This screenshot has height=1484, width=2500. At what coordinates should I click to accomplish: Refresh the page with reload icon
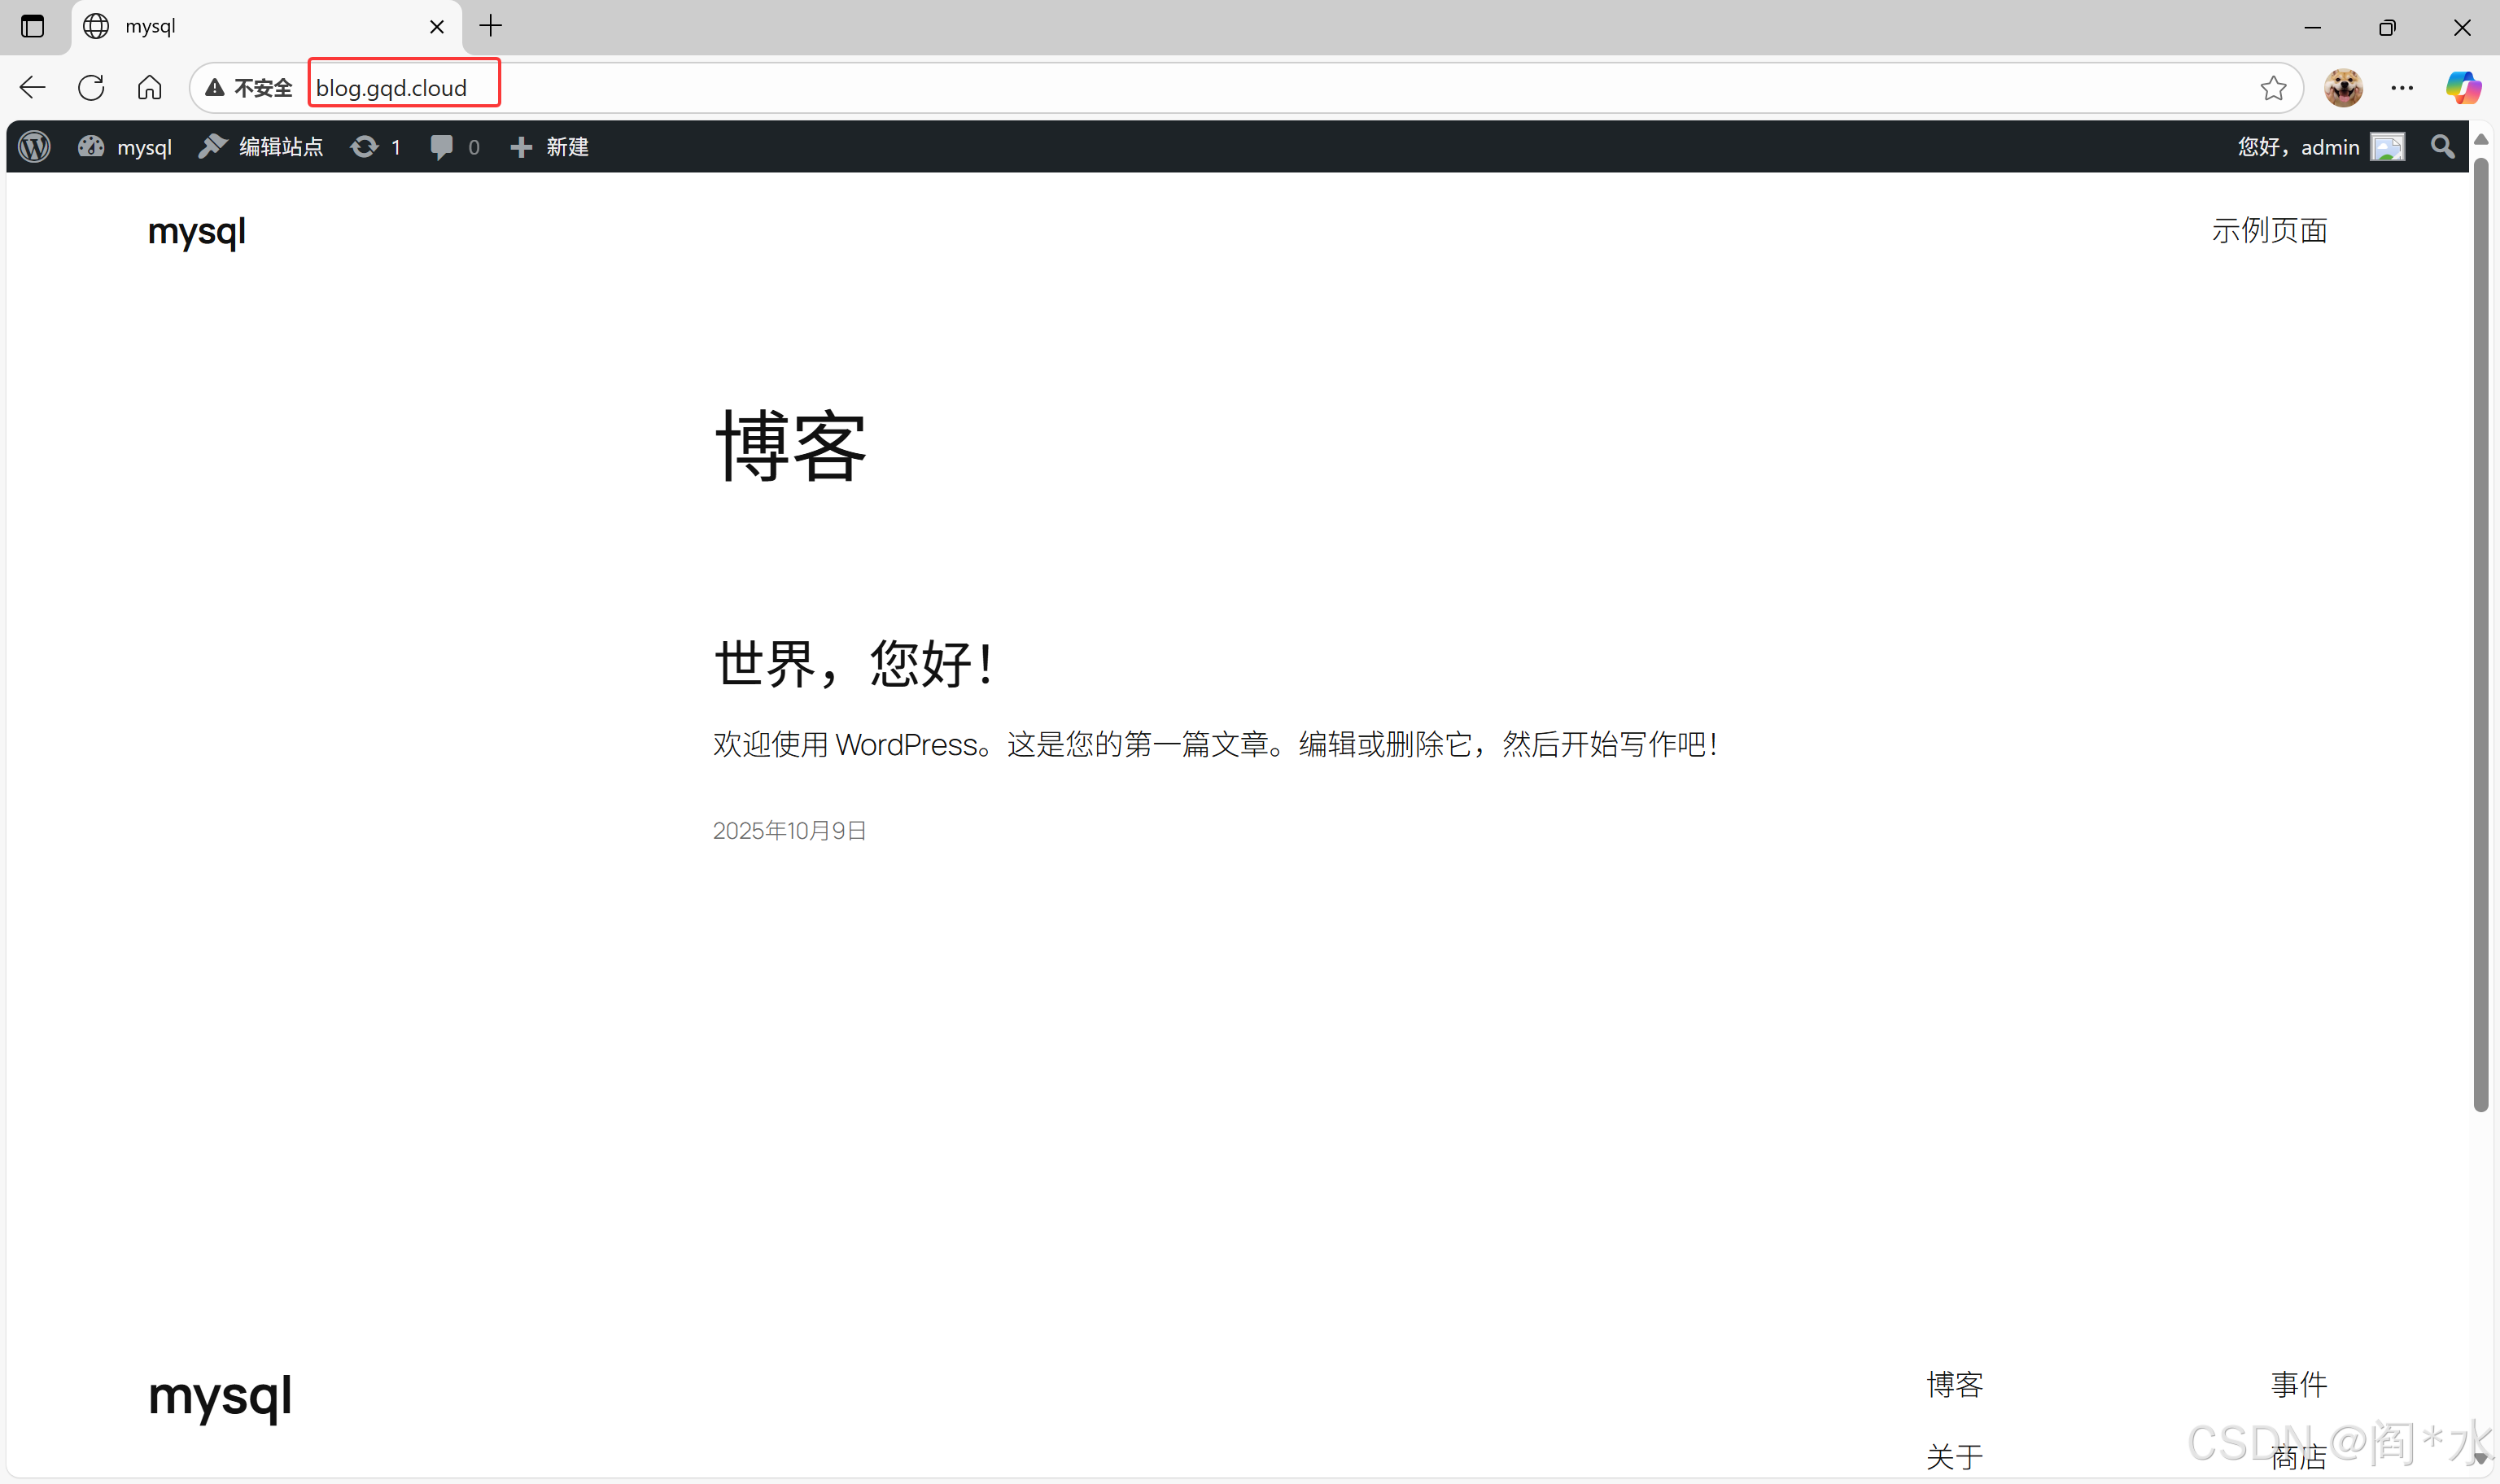pos(91,88)
